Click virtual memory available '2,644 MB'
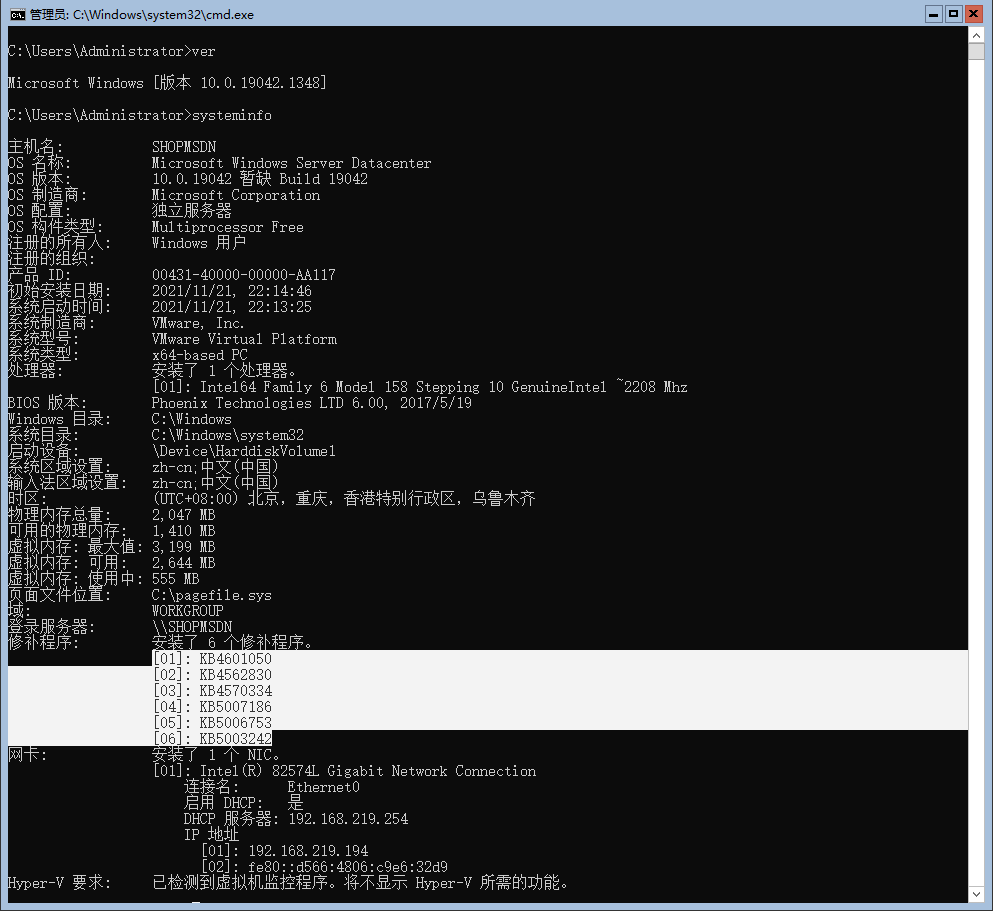This screenshot has height=911, width=993. click(x=184, y=563)
